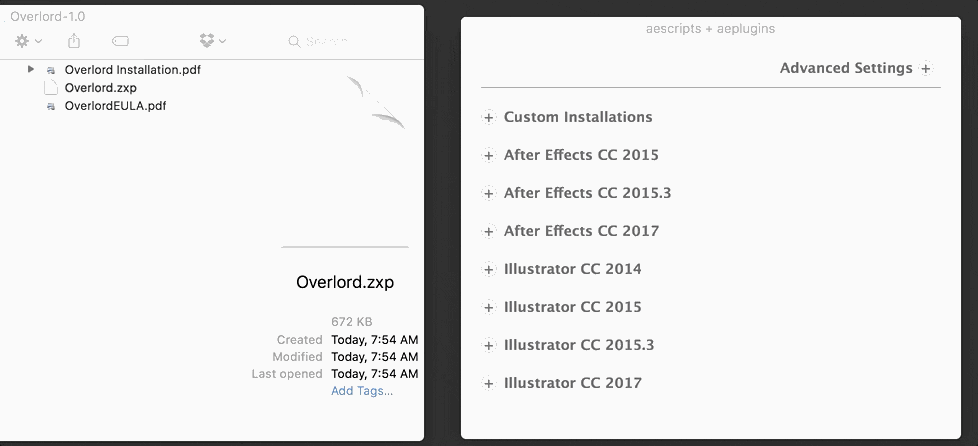This screenshot has width=978, height=446.
Task: Click the Overlord.zxp preview title
Action: pyautogui.click(x=345, y=282)
